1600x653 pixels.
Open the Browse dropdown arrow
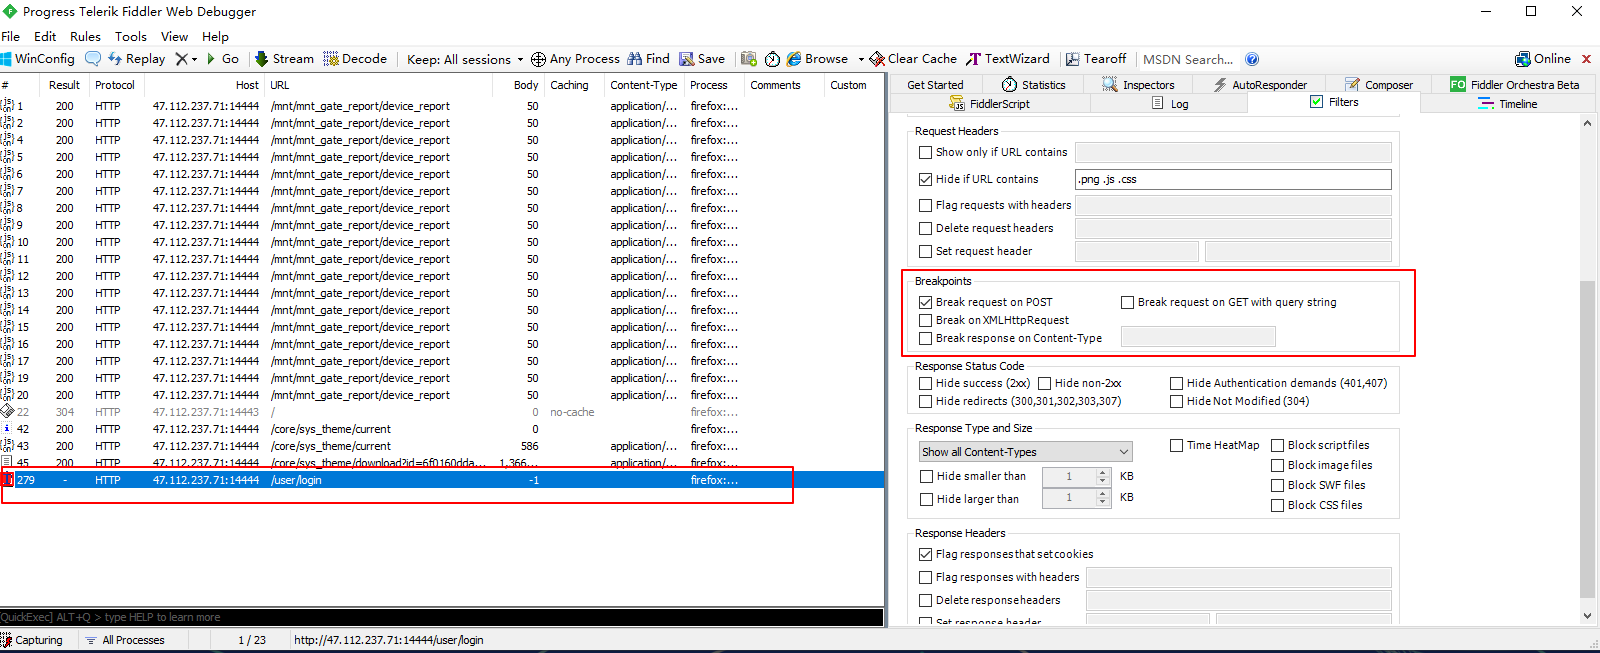point(860,59)
